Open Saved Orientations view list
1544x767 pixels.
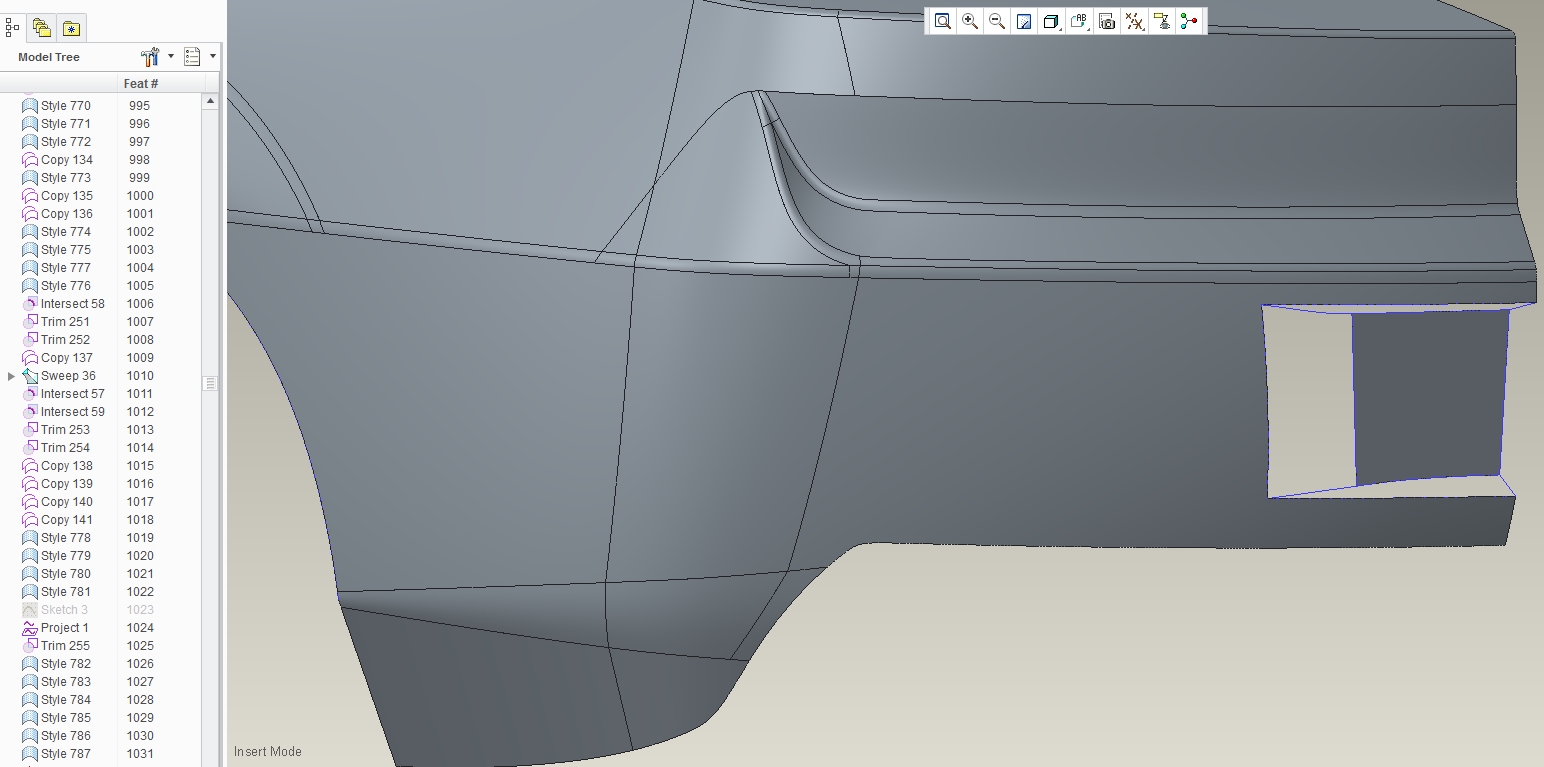[x=1079, y=21]
